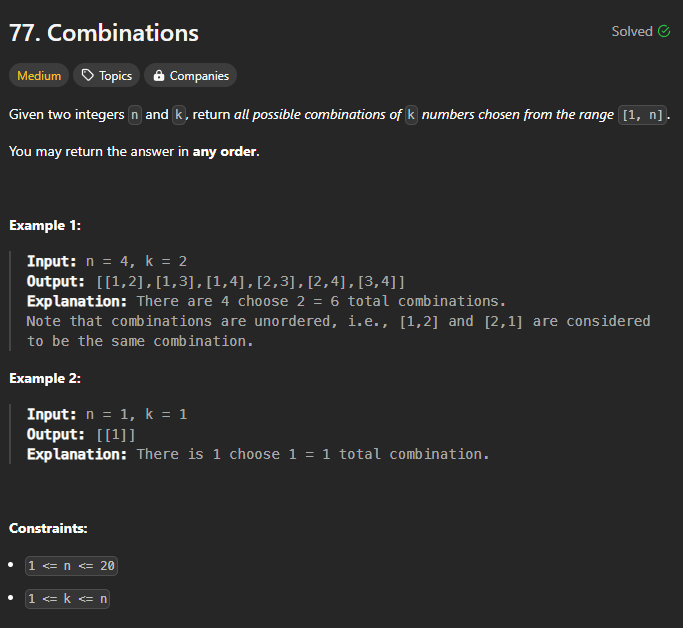Screen dimensions: 683x628
Task: Click the [1, n] range code chip
Action: point(642,115)
